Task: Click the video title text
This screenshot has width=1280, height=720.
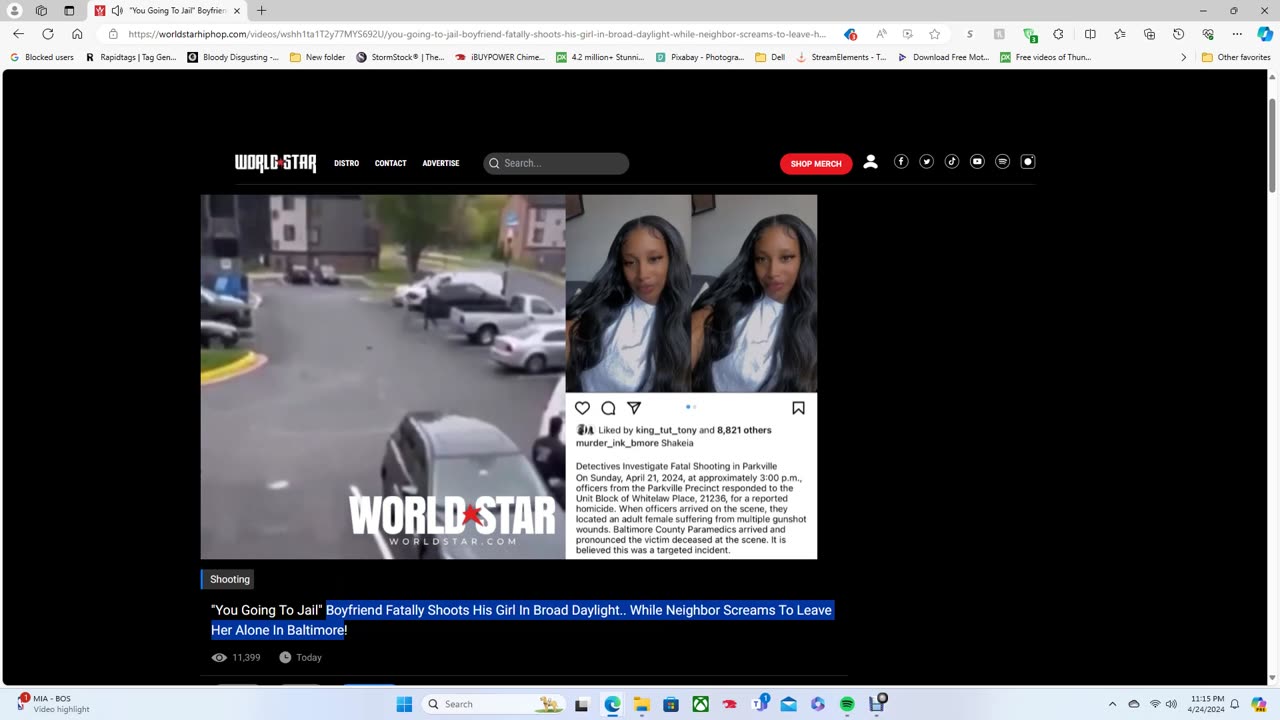Action: pos(521,620)
